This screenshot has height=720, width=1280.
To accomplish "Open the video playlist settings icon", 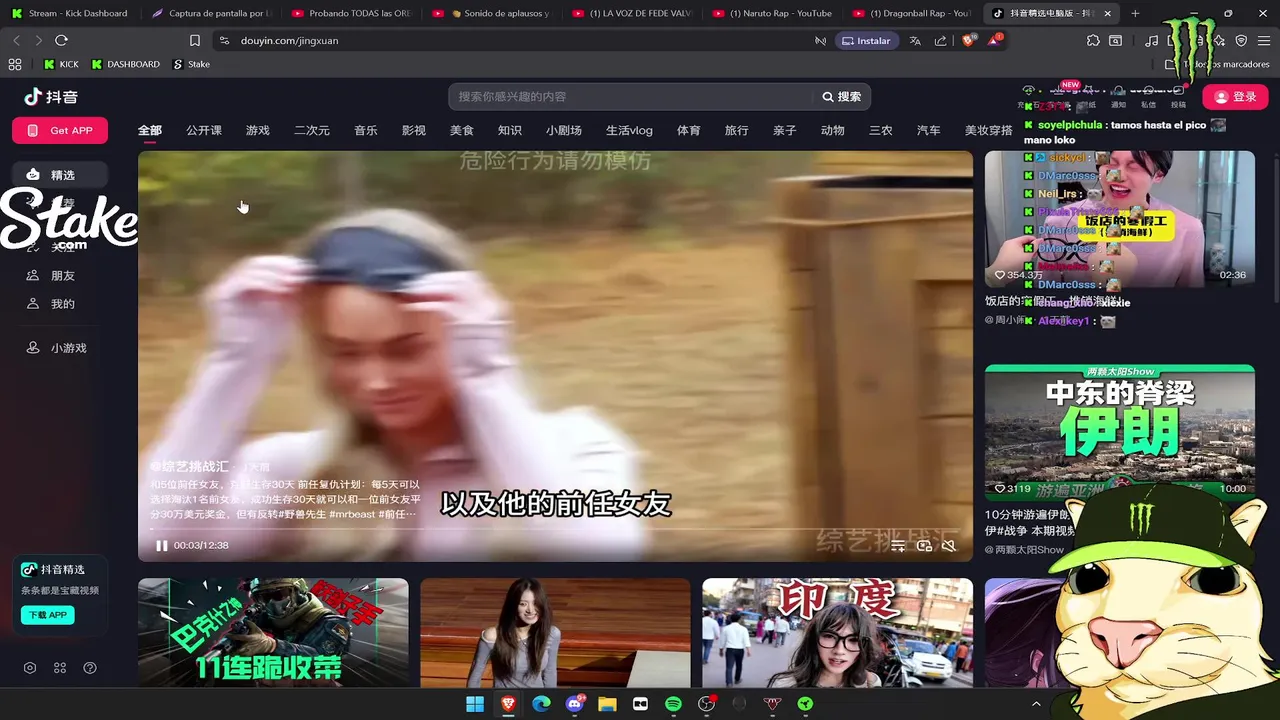I will click(x=898, y=545).
